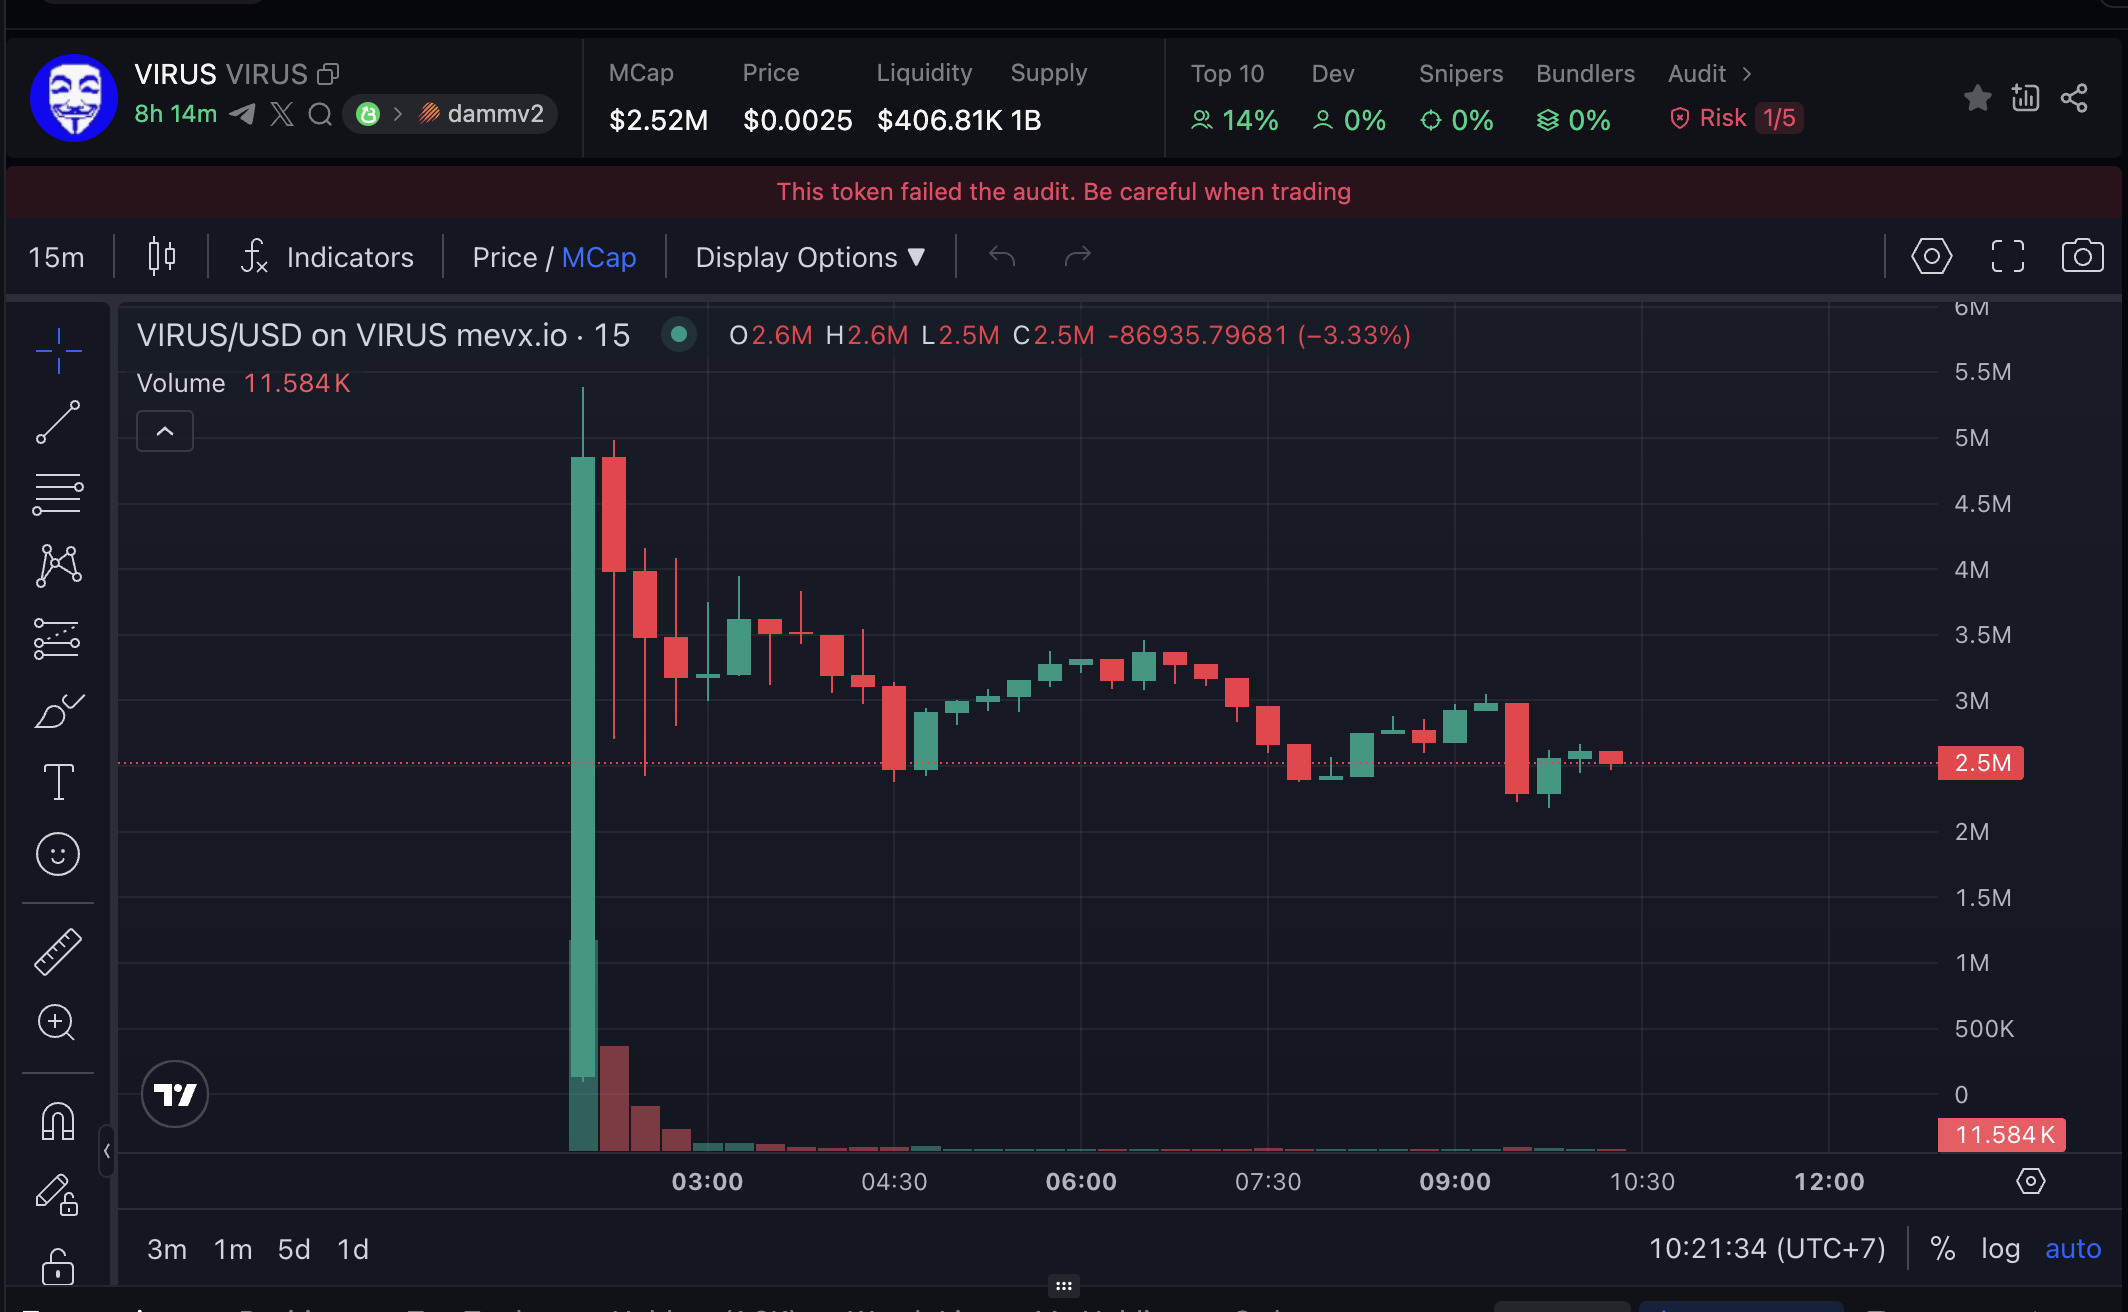The width and height of the screenshot is (2128, 1312).
Task: Click the 11.584K volume axis label
Action: pos(2002,1135)
